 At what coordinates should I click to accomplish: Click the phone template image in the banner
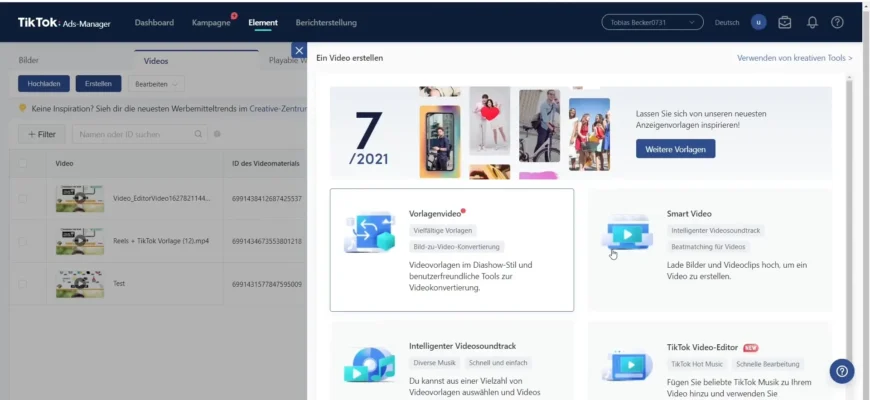[440, 141]
